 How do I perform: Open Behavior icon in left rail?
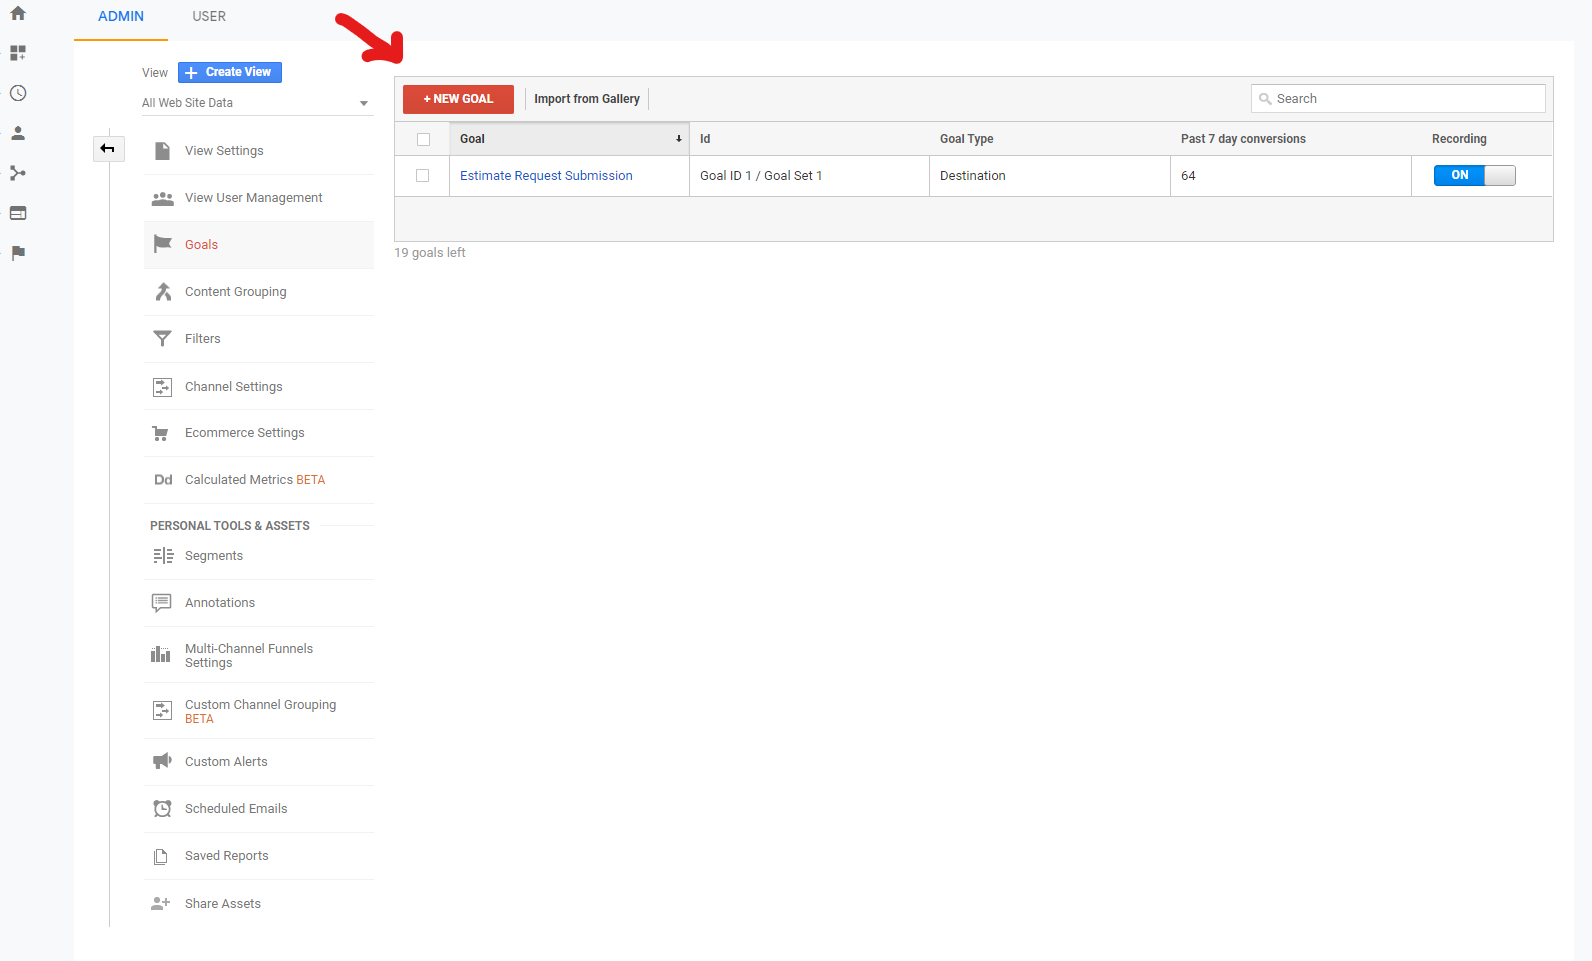tap(18, 213)
